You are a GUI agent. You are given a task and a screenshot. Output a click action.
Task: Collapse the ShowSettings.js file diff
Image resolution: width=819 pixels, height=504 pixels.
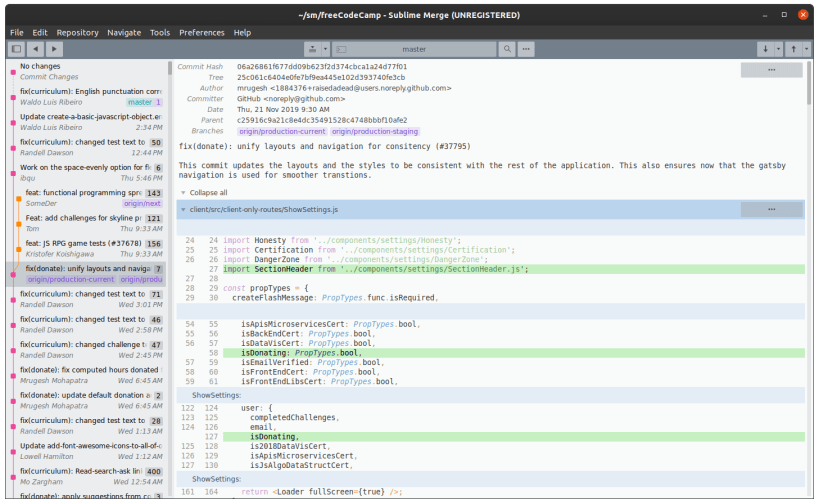[183, 209]
